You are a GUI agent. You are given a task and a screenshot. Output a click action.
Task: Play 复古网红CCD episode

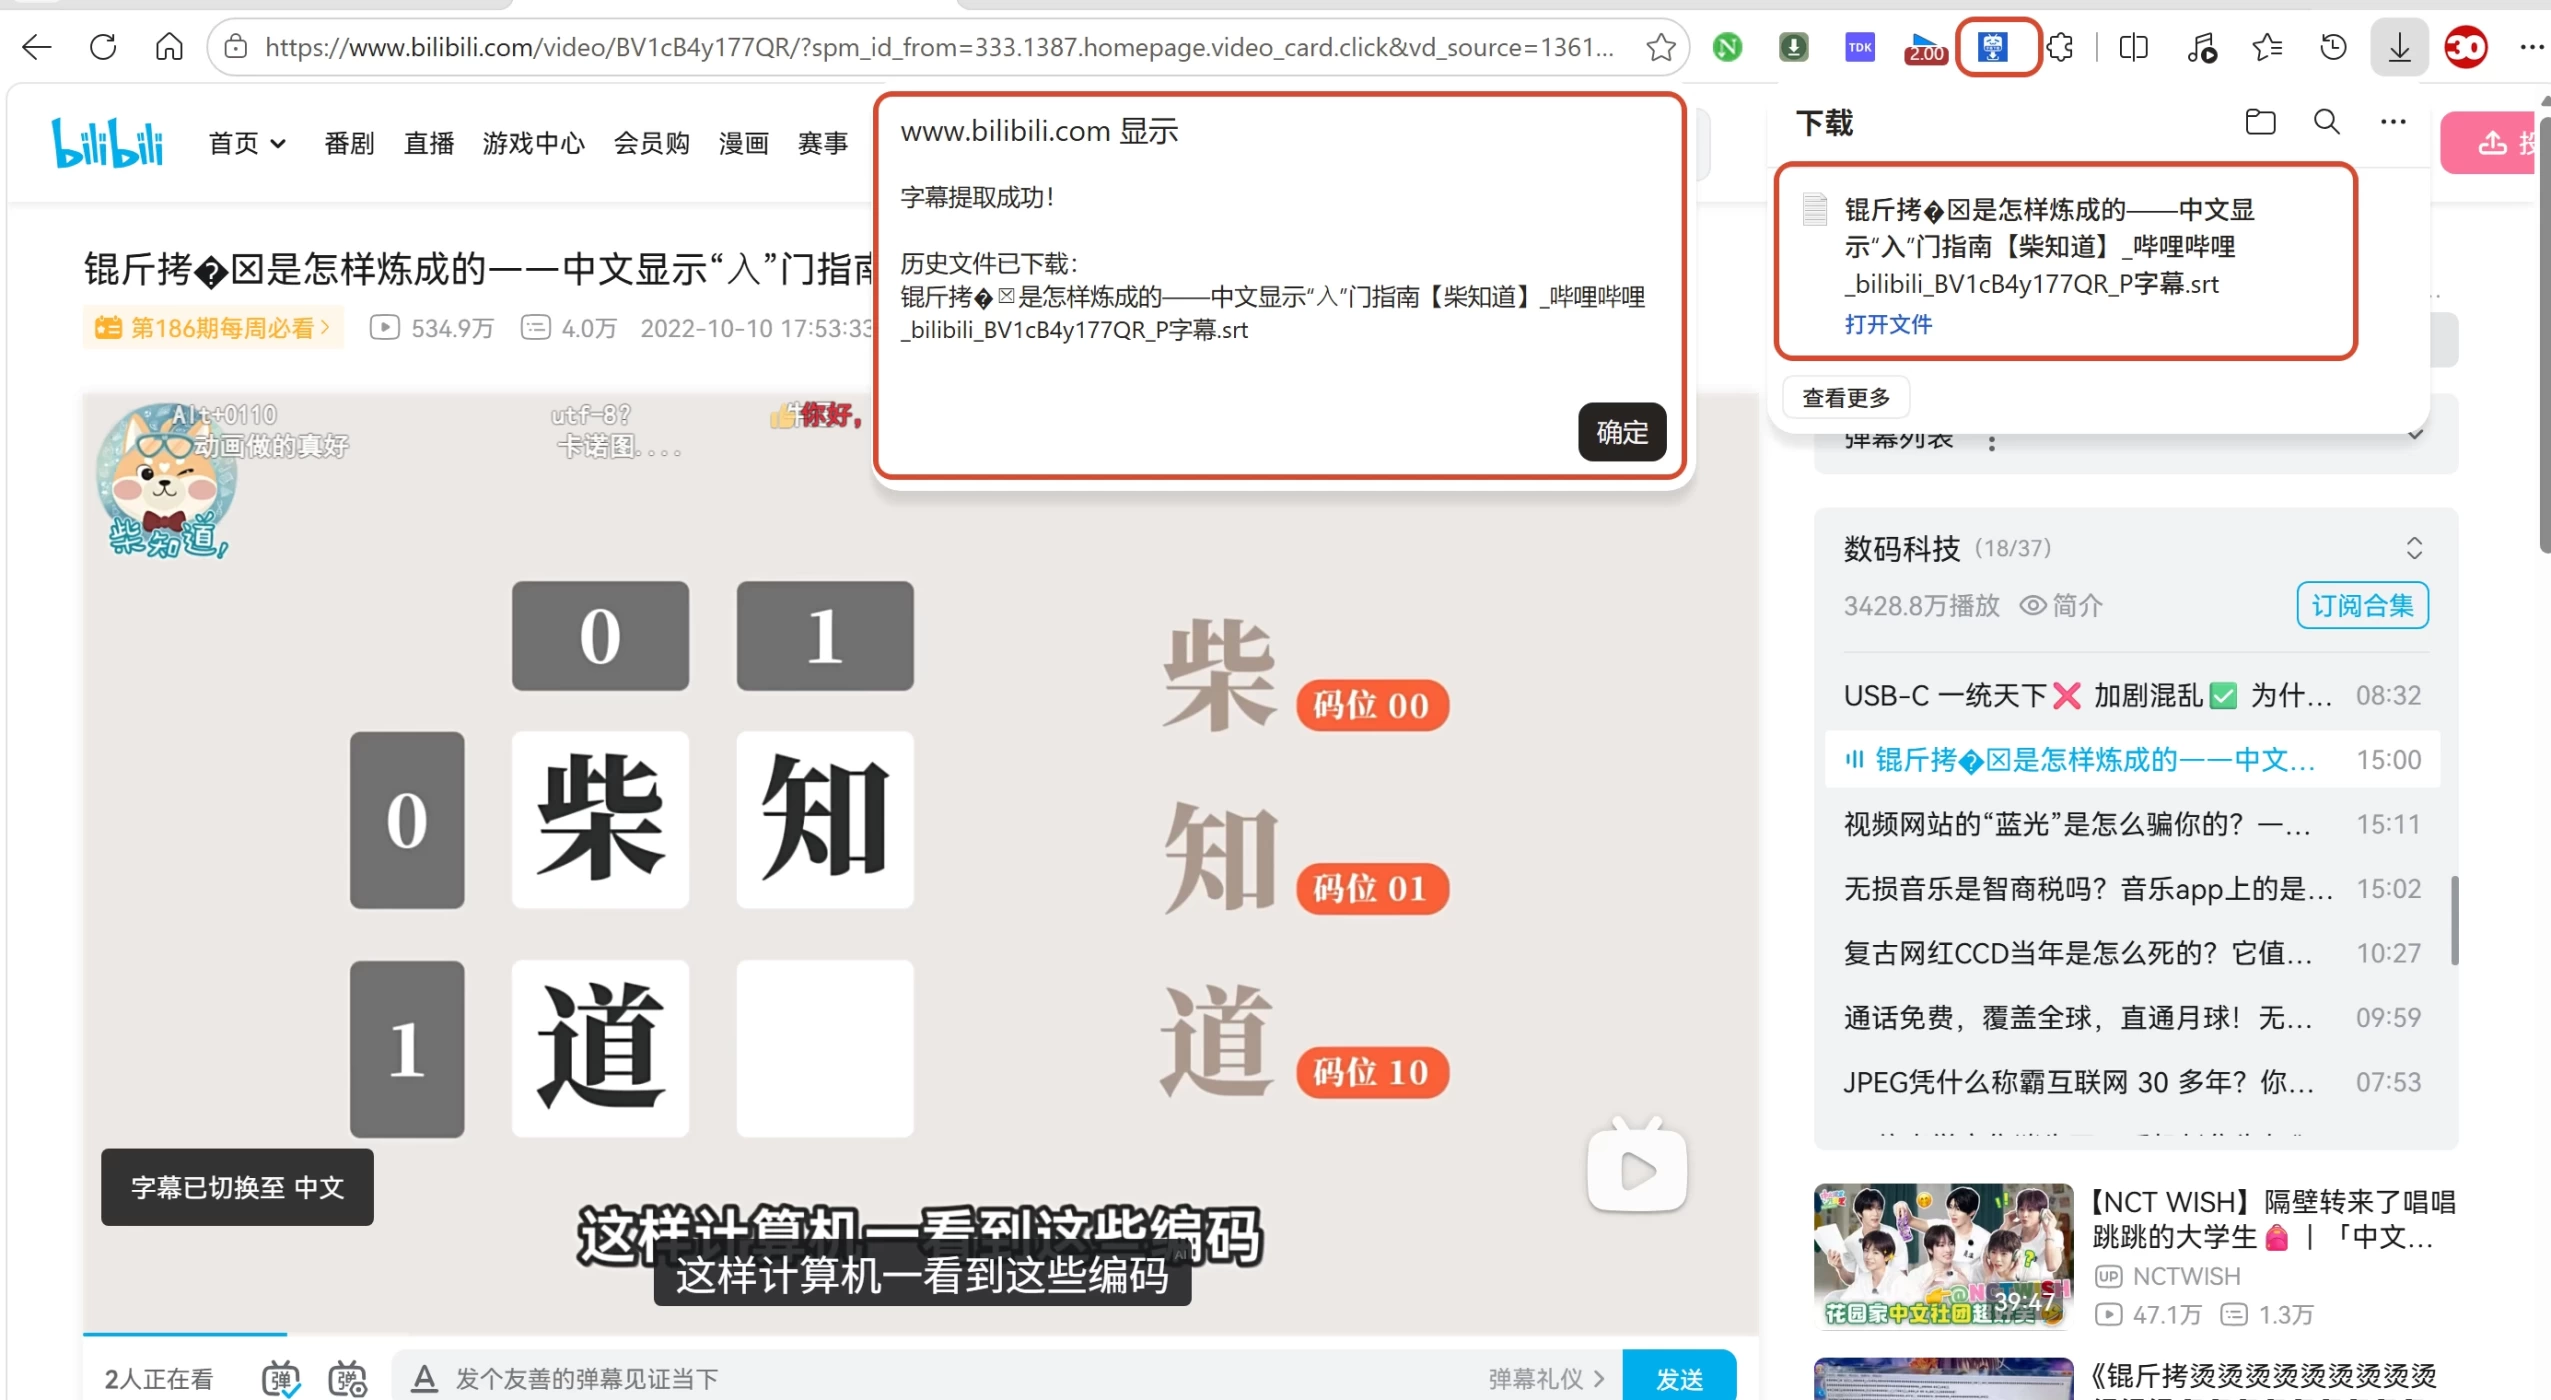2131,953
